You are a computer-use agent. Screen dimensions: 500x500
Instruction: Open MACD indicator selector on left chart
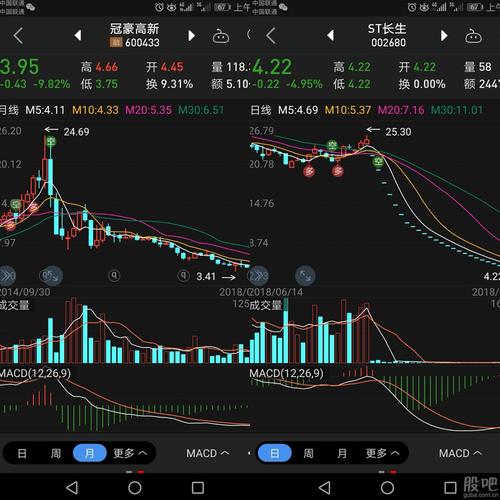(207, 453)
